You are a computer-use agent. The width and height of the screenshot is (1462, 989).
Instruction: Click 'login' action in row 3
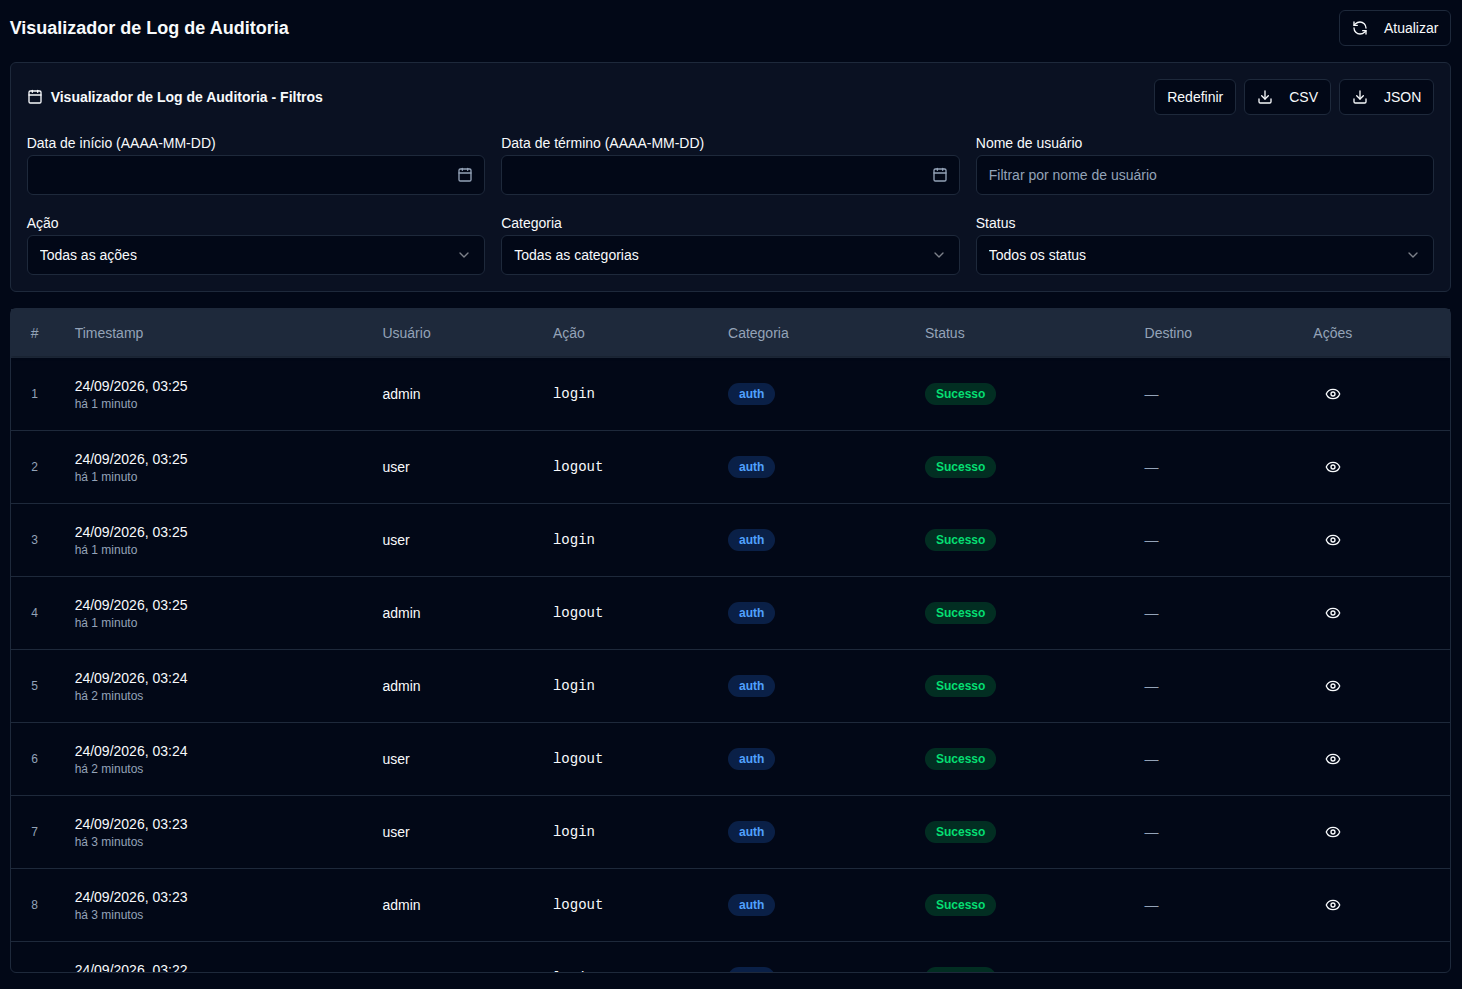(x=574, y=540)
